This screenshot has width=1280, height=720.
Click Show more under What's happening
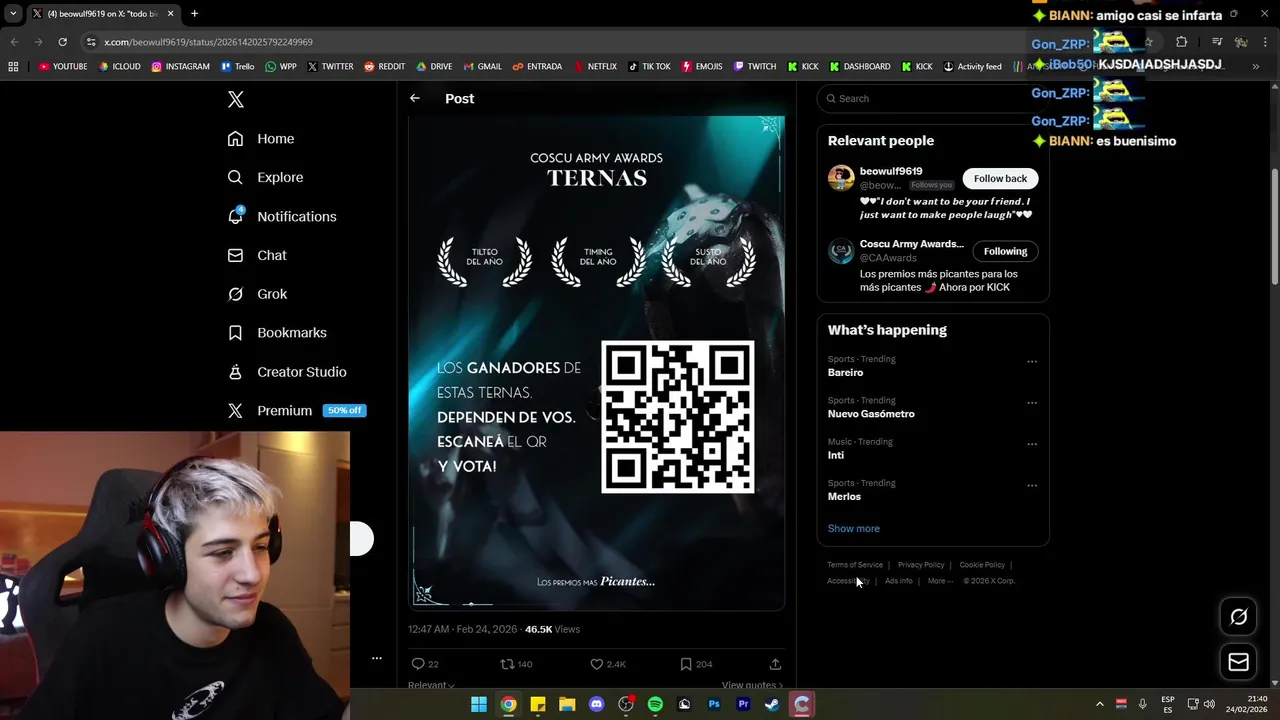(853, 528)
